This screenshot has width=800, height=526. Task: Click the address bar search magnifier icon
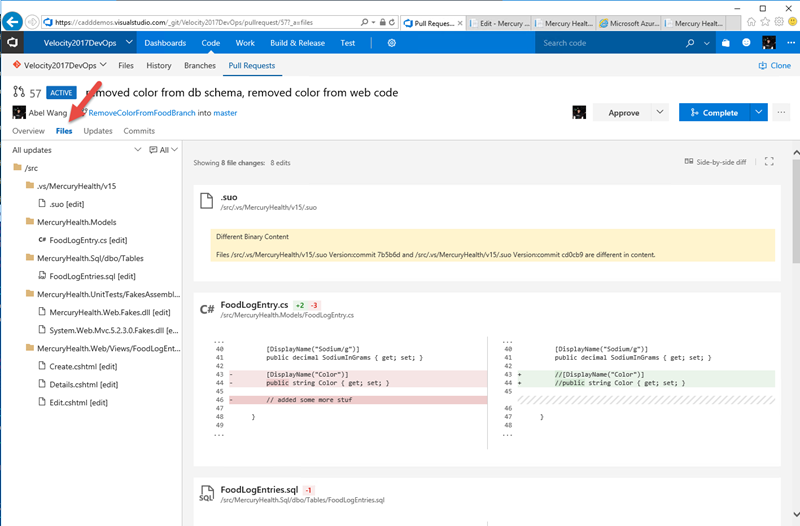click(364, 22)
